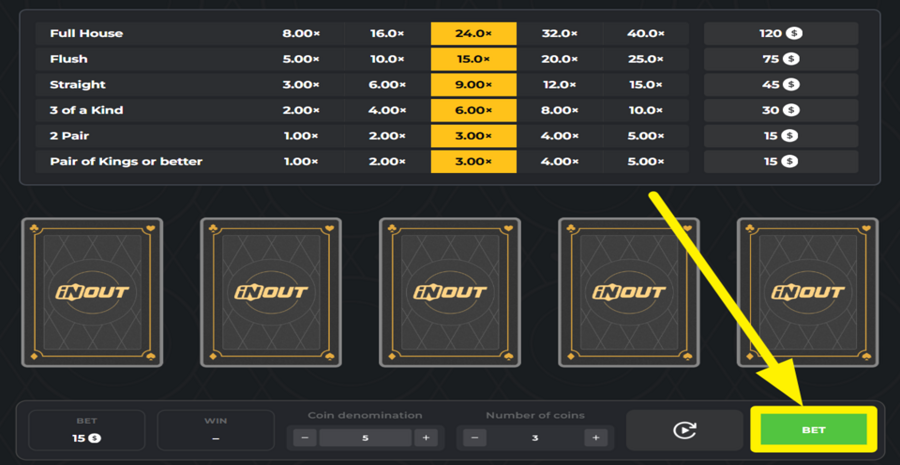The width and height of the screenshot is (900, 465).
Task: Click the green BET button
Action: click(813, 430)
